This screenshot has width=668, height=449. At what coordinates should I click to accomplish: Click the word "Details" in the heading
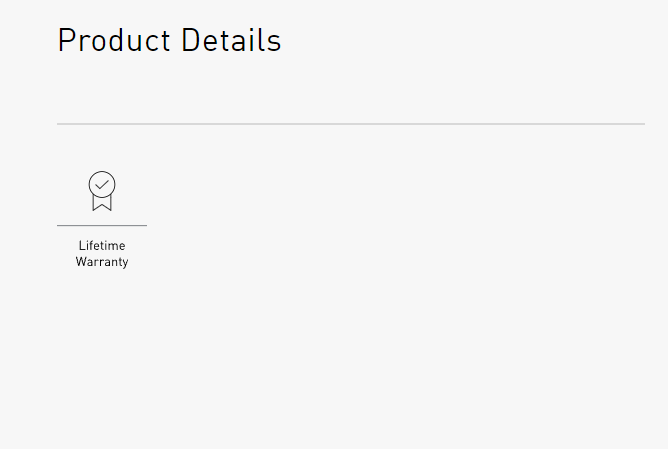click(x=231, y=41)
